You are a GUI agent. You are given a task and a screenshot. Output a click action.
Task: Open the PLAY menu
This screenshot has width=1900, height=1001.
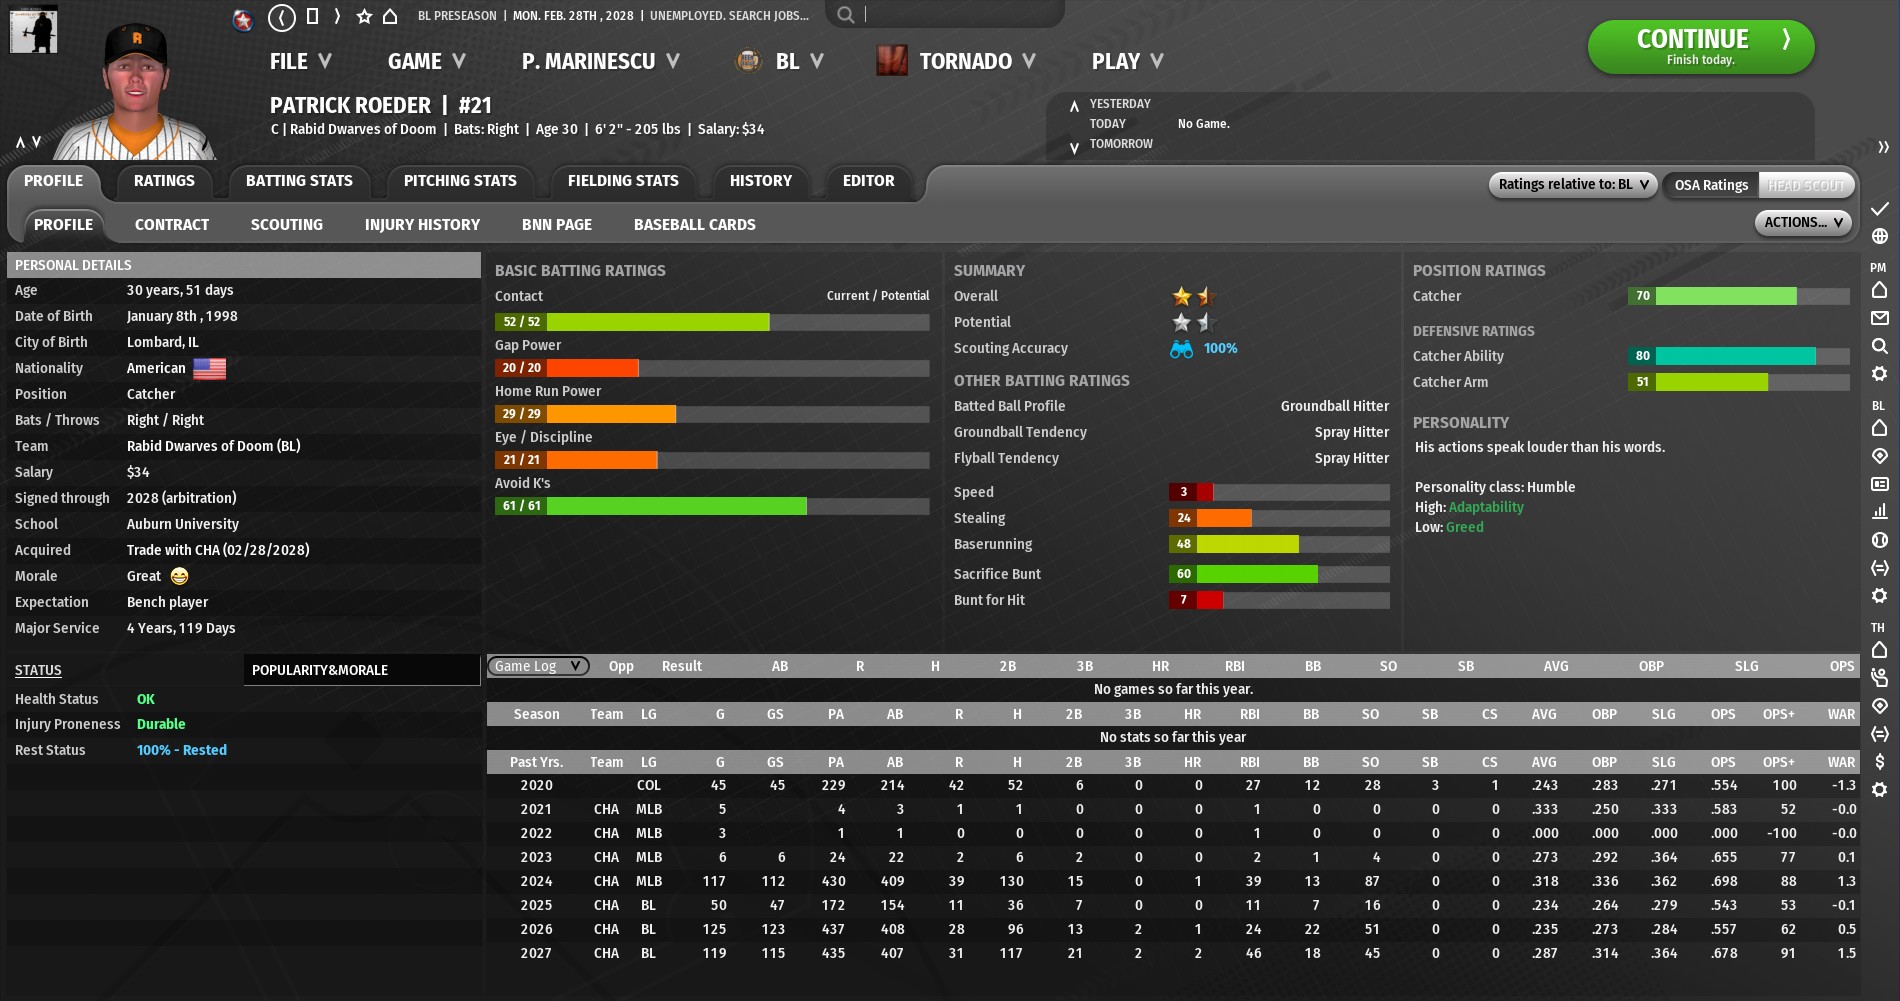click(x=1128, y=61)
